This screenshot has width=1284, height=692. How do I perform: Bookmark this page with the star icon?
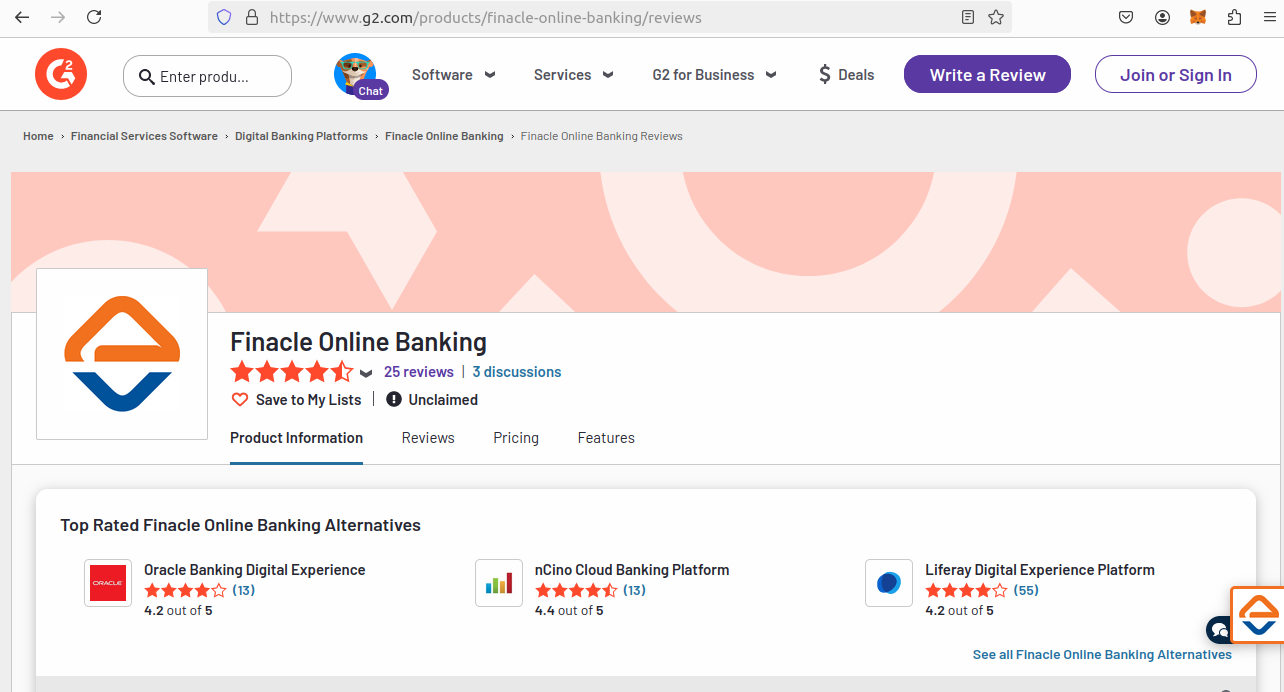click(996, 17)
